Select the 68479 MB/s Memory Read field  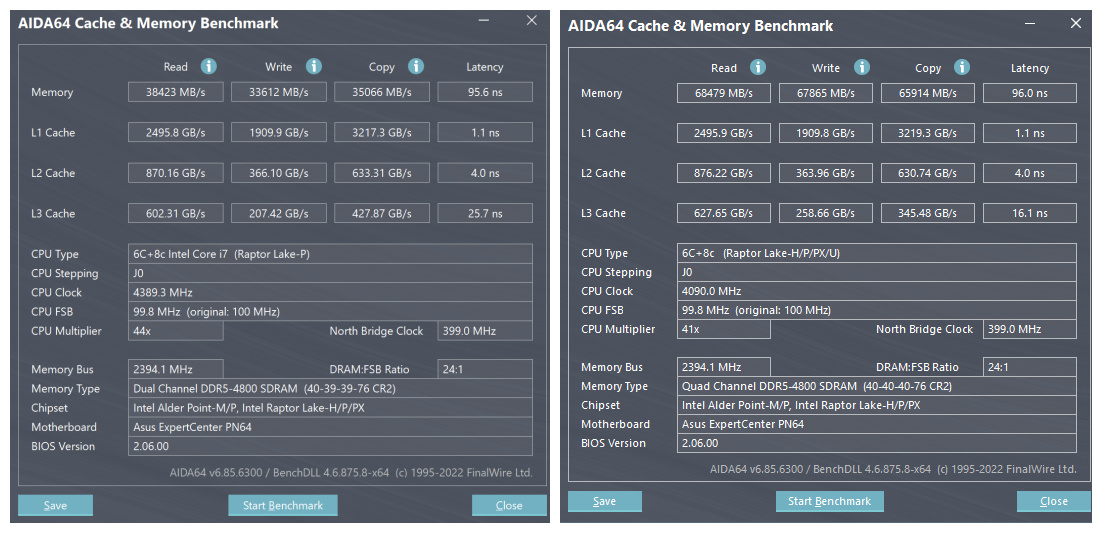click(724, 93)
